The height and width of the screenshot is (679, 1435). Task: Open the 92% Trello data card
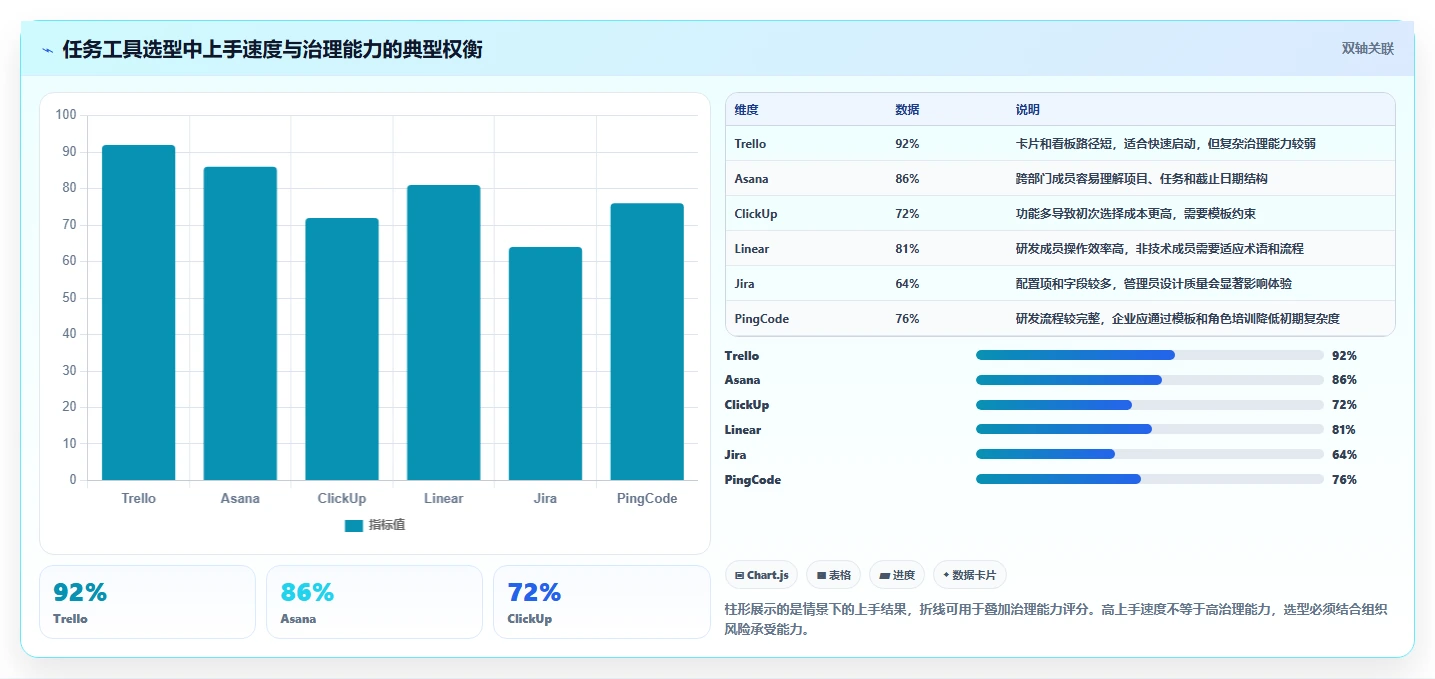148,602
